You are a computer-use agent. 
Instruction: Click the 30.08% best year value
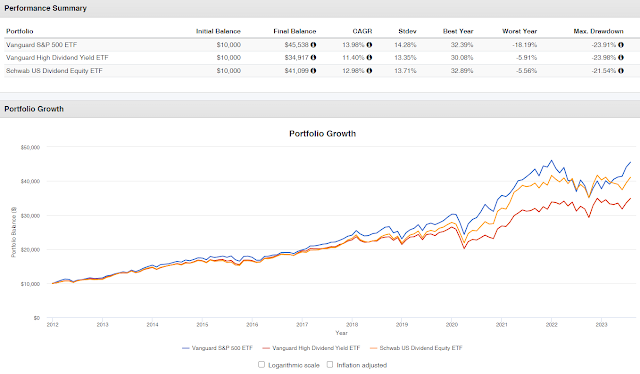tap(462, 58)
